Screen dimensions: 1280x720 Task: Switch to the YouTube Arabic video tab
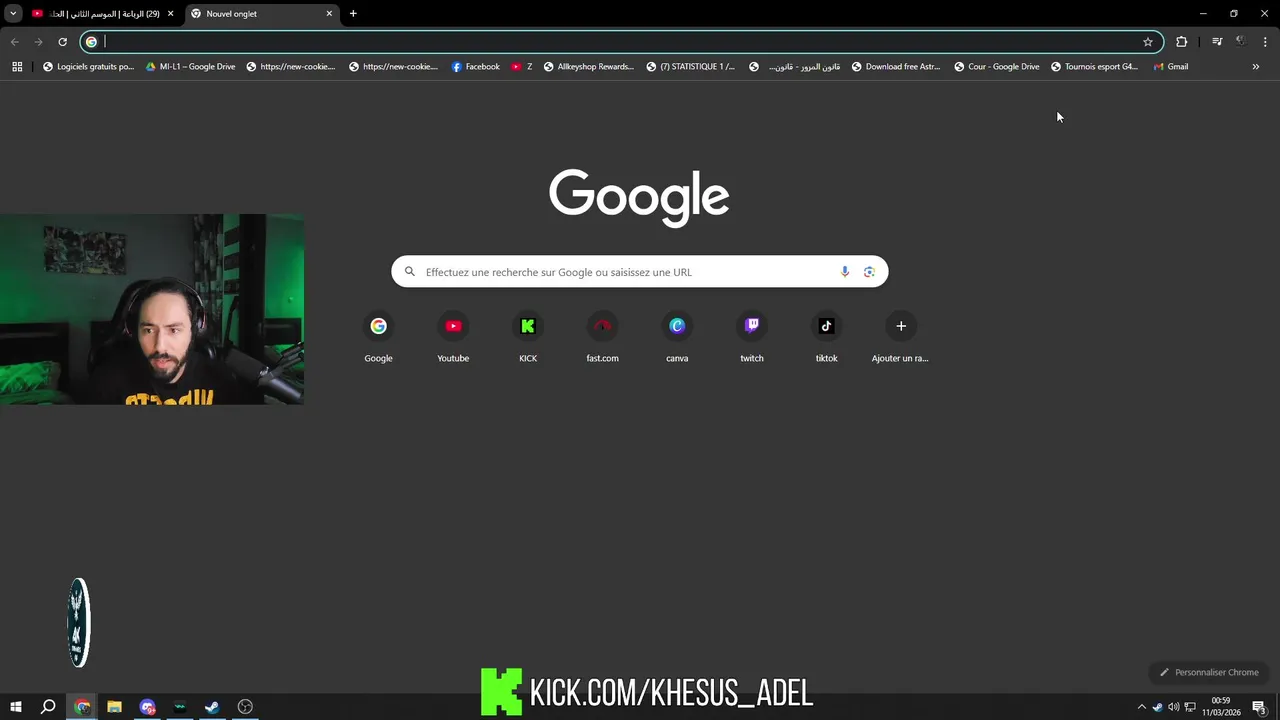coord(104,14)
